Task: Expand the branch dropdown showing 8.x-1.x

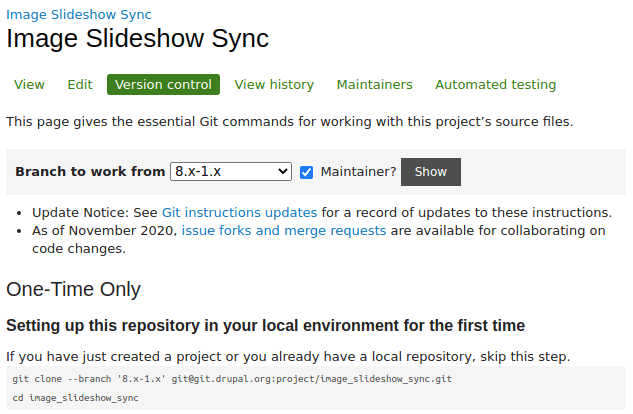Action: tap(231, 172)
